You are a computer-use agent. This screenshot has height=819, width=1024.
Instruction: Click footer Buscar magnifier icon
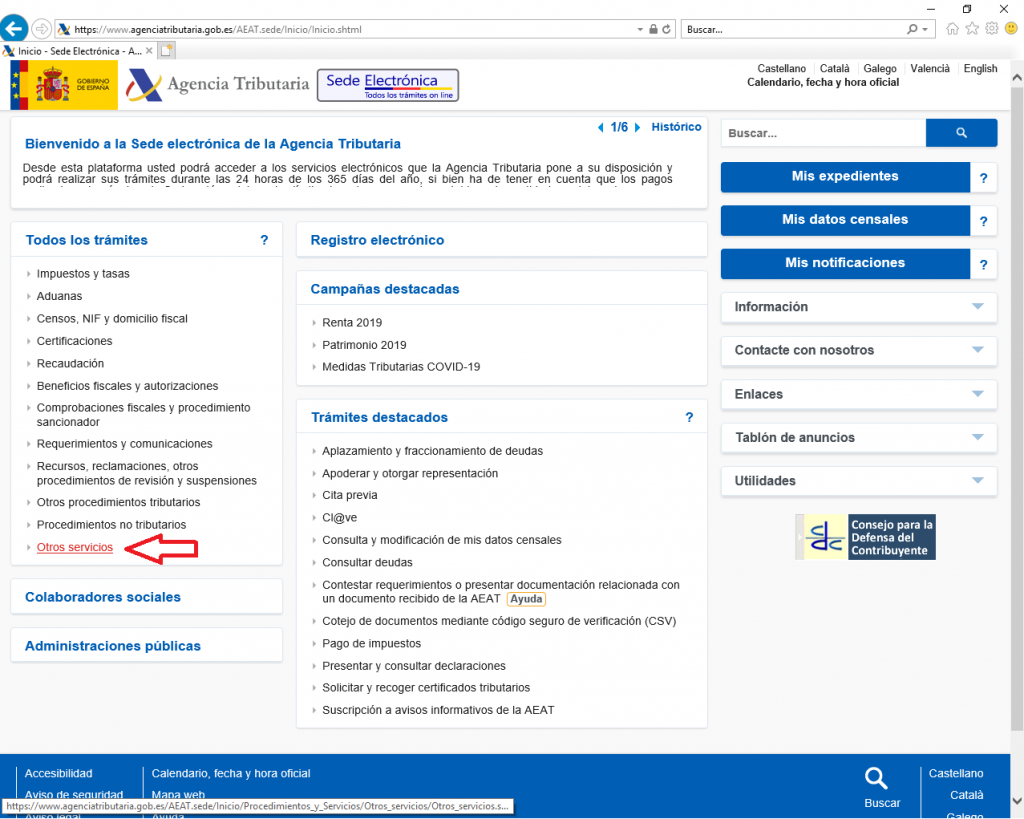coord(876,779)
